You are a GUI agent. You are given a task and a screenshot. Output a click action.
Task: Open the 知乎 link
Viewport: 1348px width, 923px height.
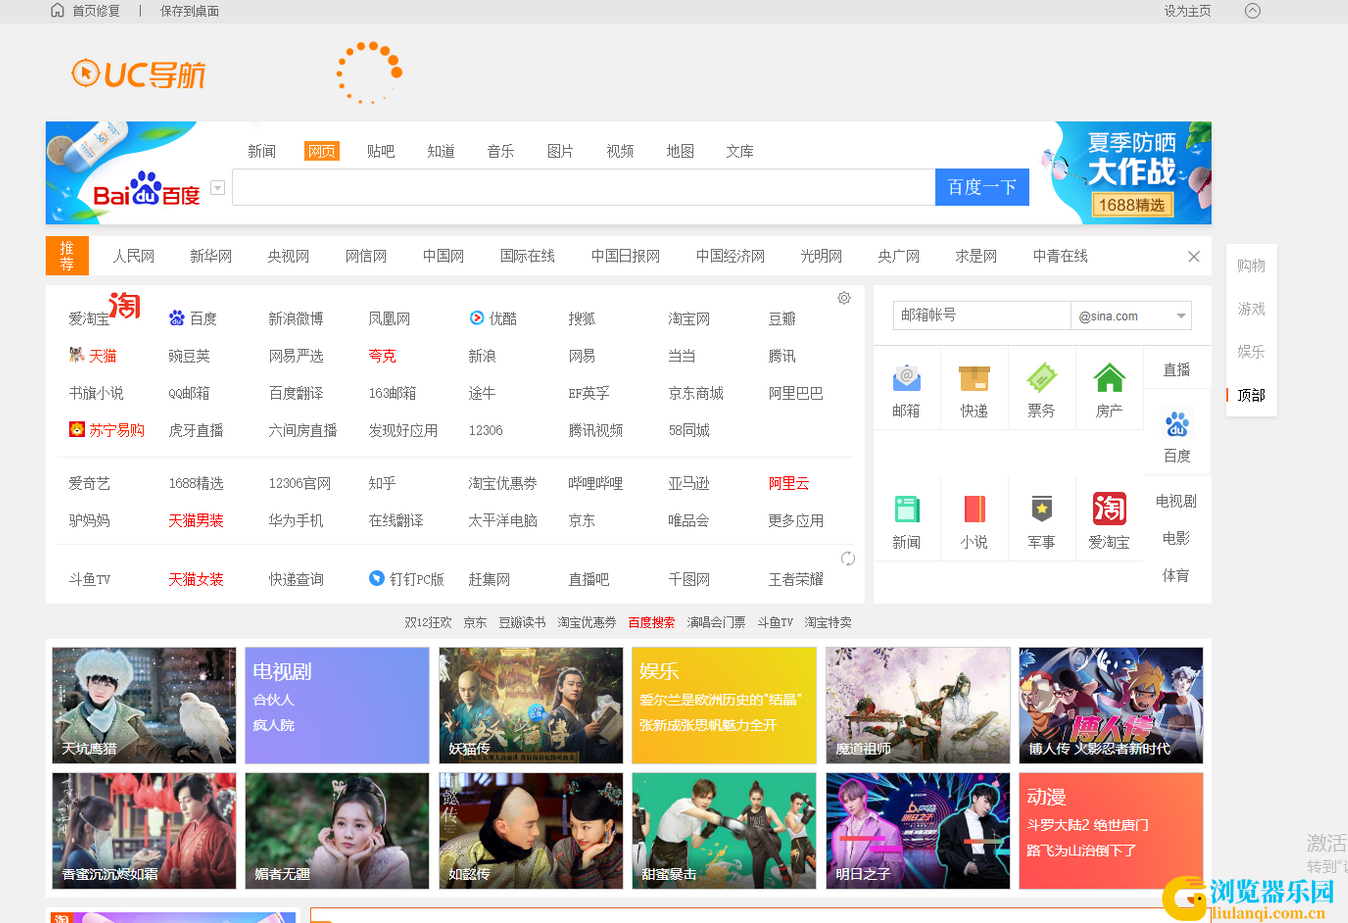pyautogui.click(x=382, y=483)
